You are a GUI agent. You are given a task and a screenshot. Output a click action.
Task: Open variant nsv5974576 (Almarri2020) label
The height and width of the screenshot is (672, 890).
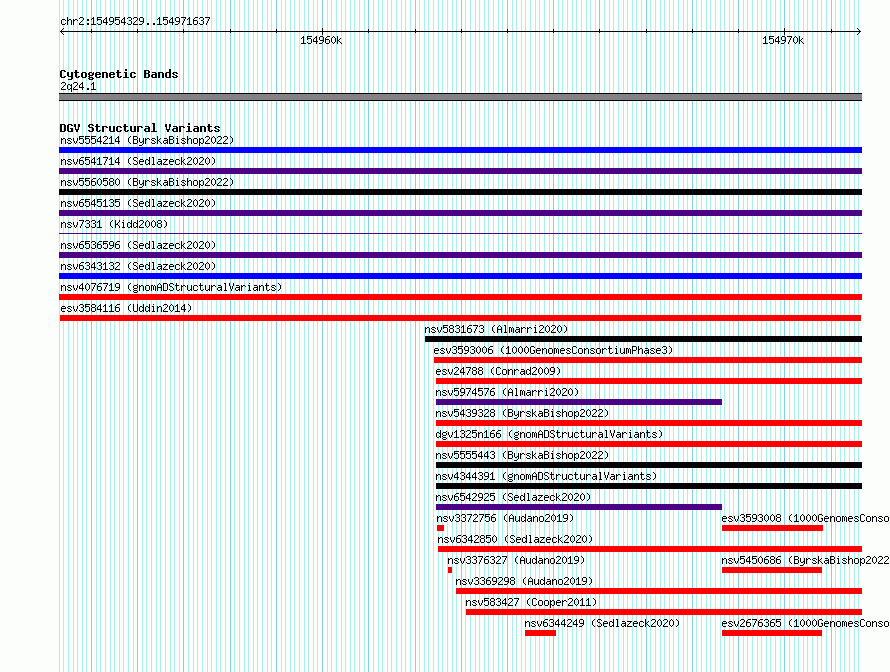tap(507, 392)
